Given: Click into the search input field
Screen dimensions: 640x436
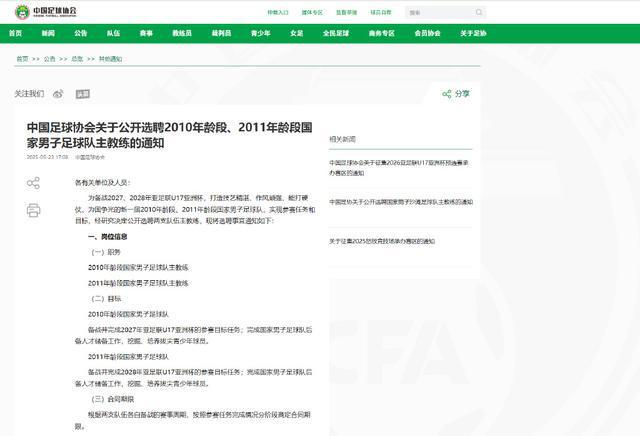Looking at the screenshot, I should click(430, 13).
